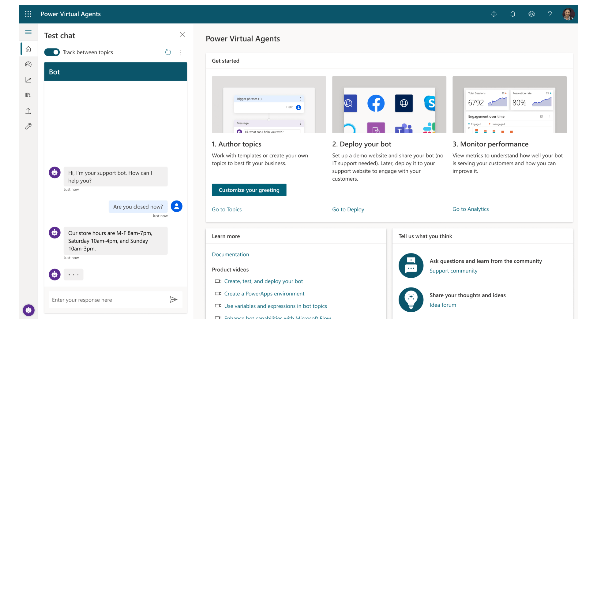Open Publish upload icon in sidebar

(28, 111)
